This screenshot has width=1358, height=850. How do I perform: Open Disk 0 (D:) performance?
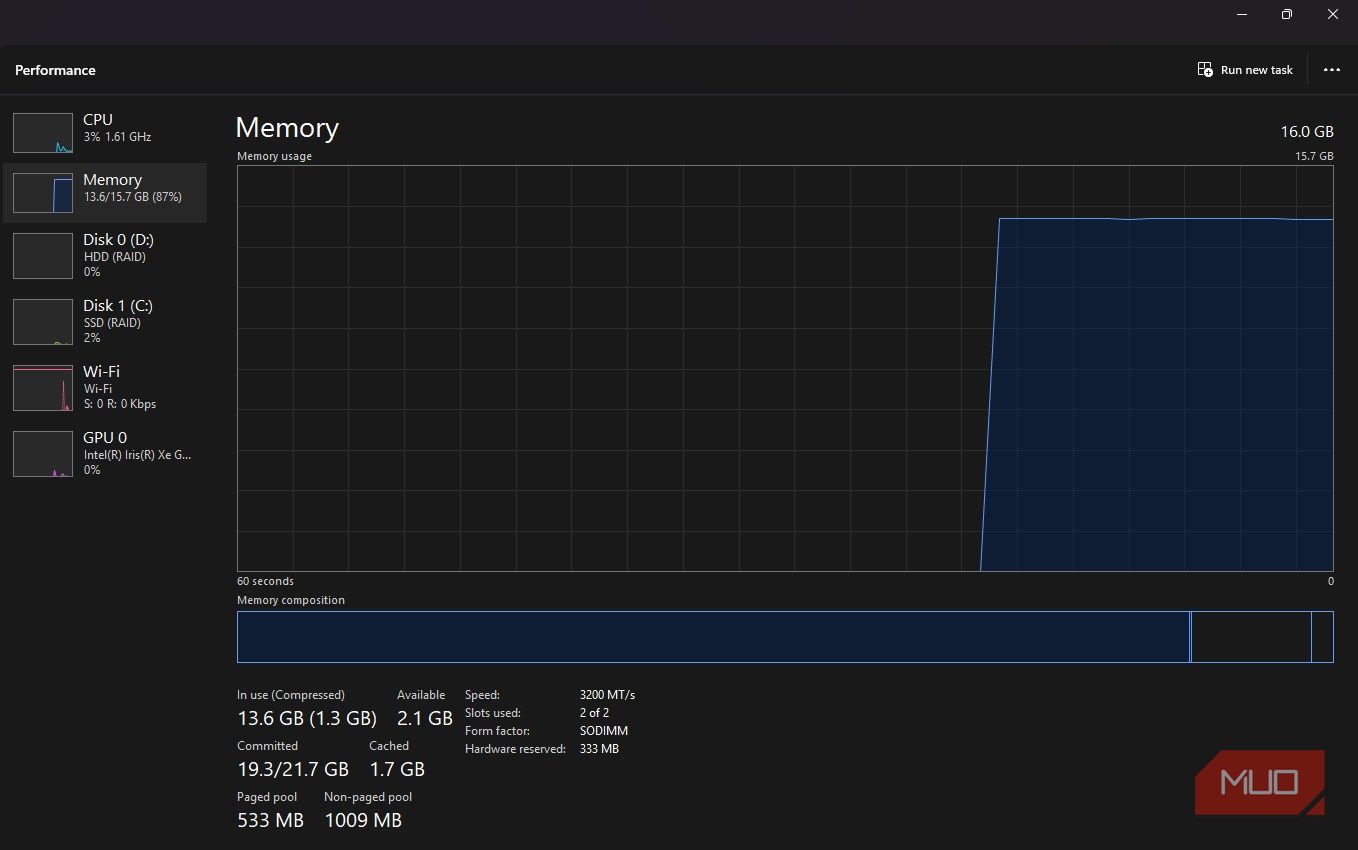click(105, 255)
